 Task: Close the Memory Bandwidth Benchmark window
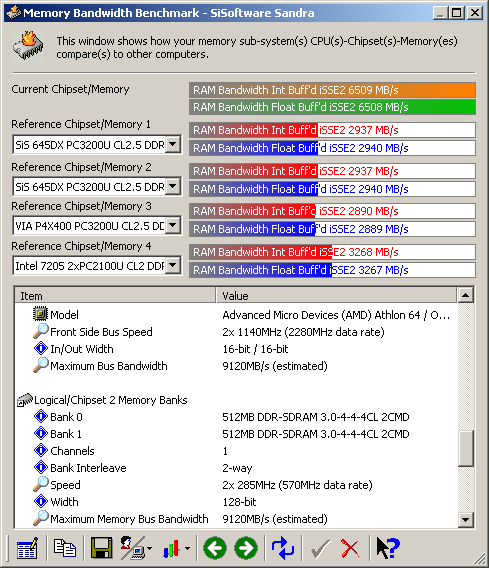tap(475, 13)
